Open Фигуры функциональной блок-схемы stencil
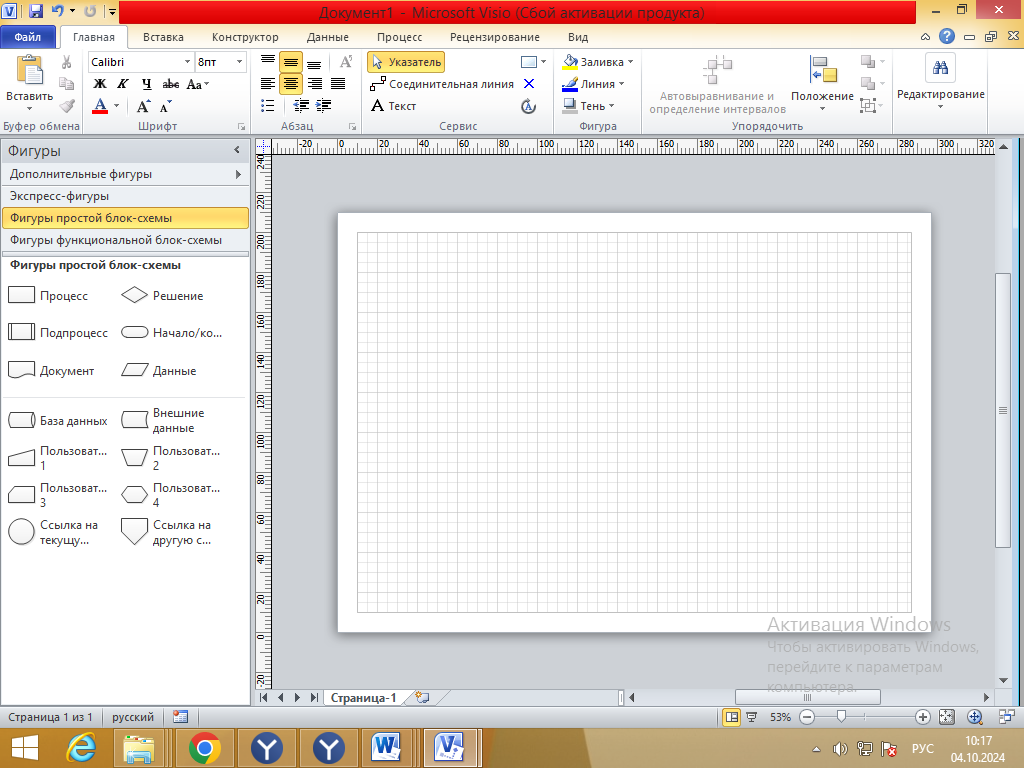Image resolution: width=1024 pixels, height=768 pixels. [x=125, y=240]
